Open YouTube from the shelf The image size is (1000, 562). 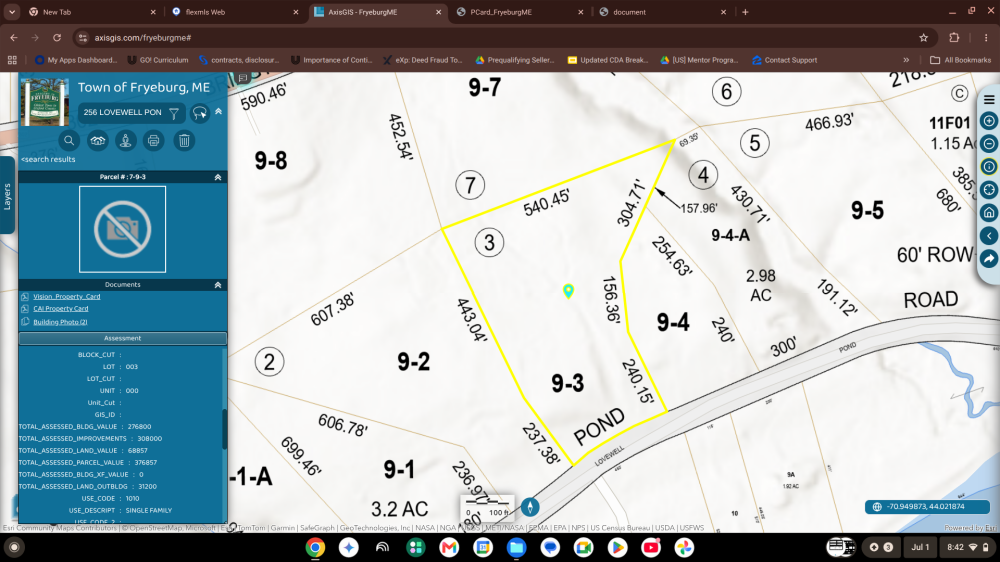point(651,547)
